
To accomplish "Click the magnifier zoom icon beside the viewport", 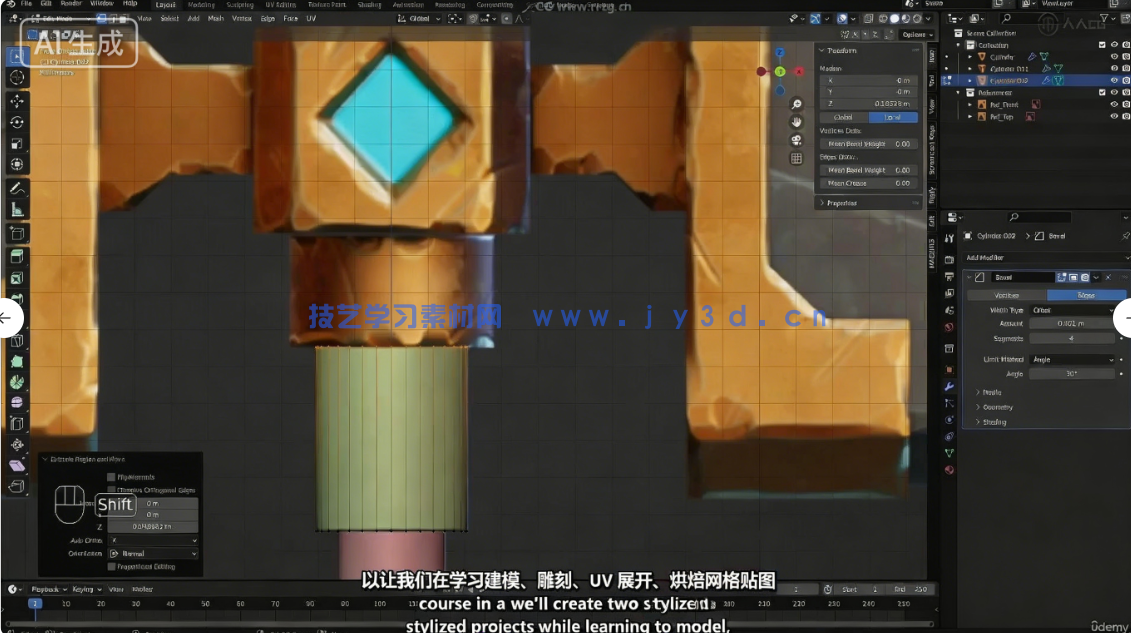I will (796, 103).
